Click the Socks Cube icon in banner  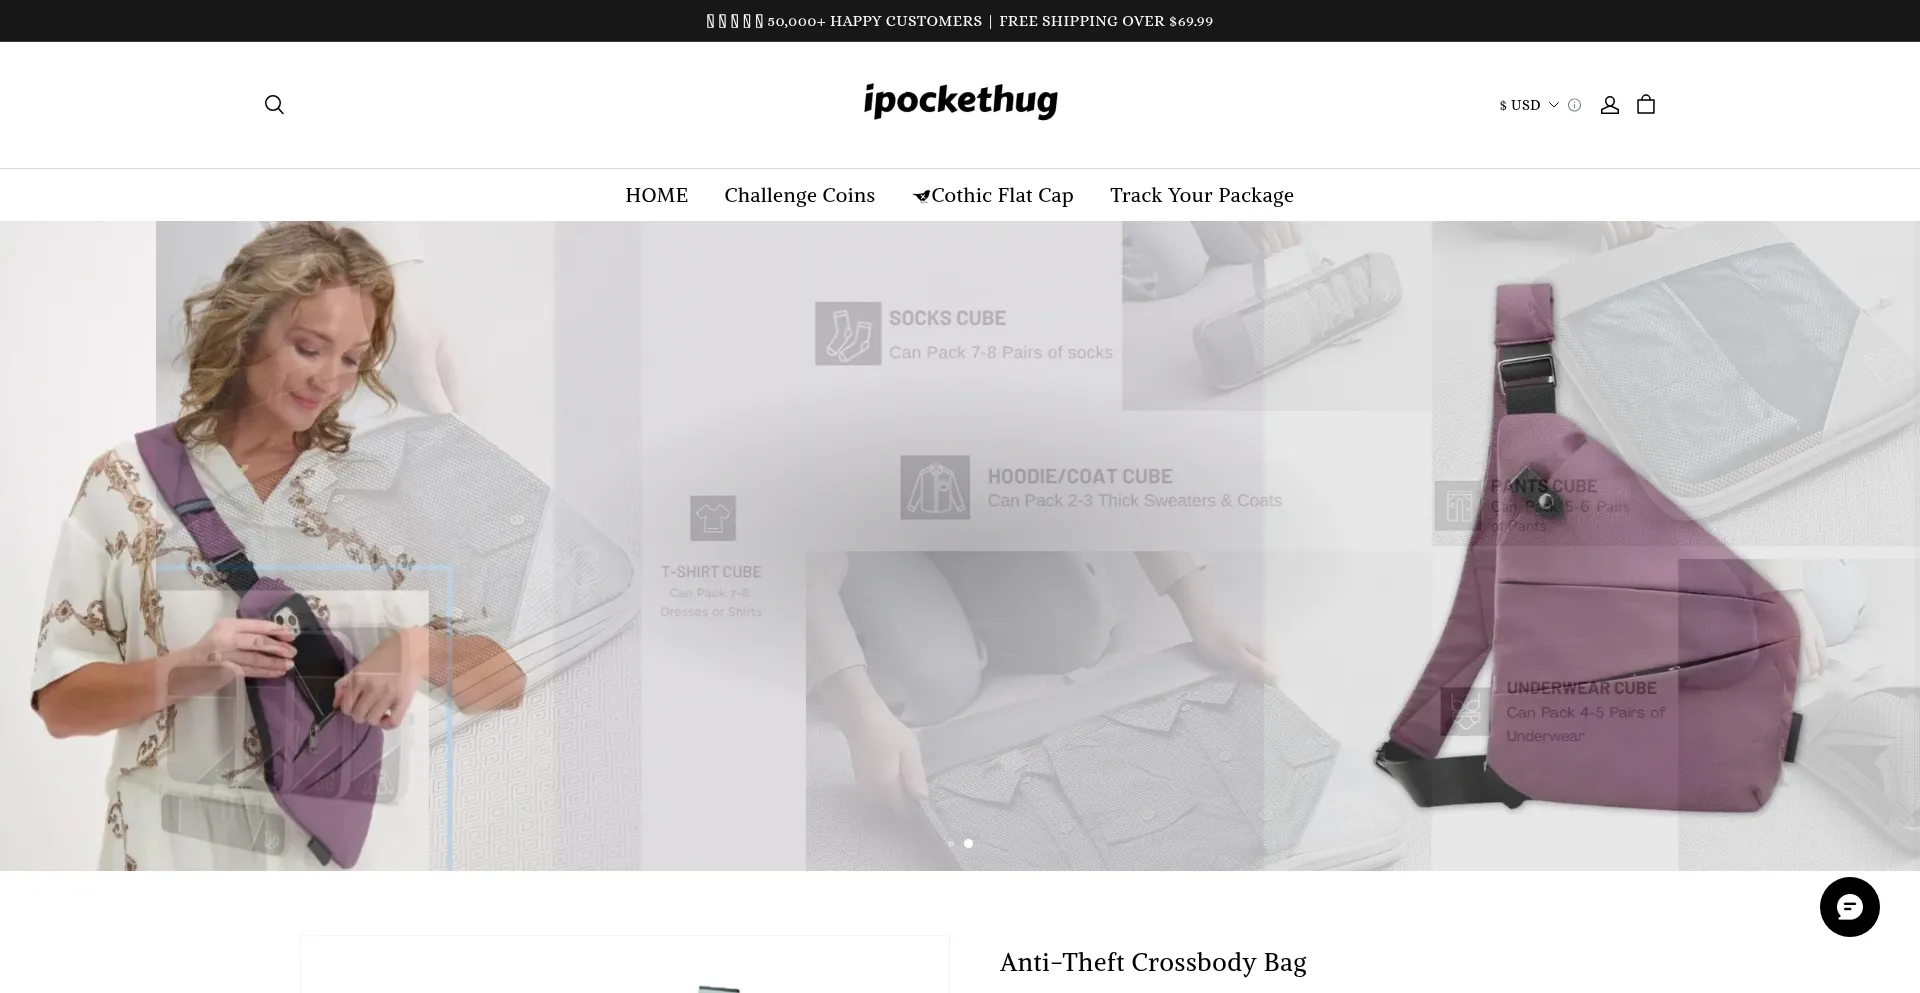848,334
